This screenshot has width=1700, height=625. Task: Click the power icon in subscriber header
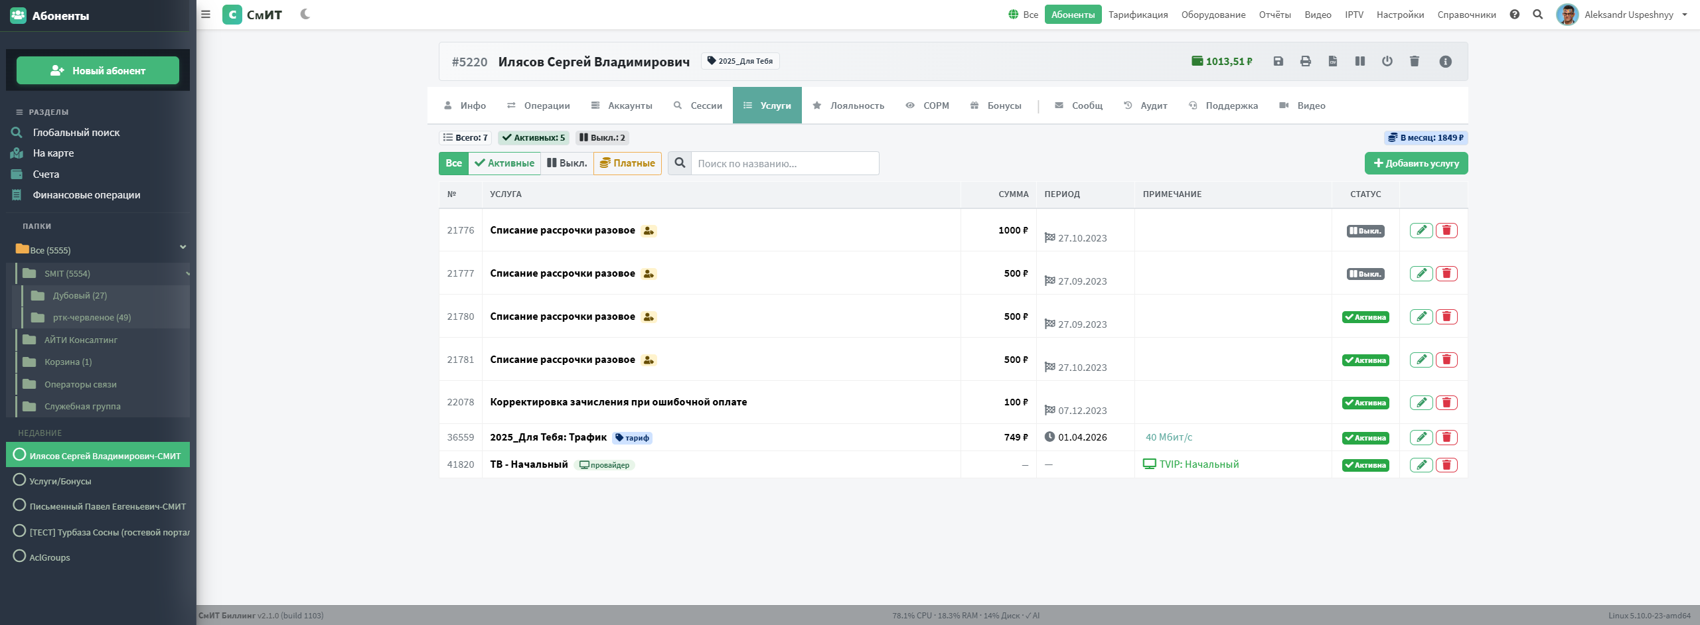tap(1387, 61)
